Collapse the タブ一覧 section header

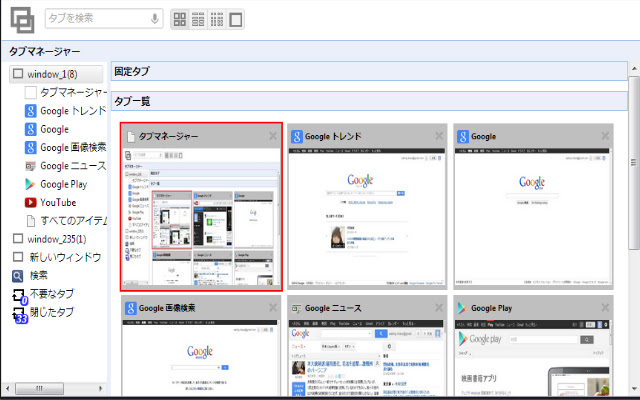(369, 101)
